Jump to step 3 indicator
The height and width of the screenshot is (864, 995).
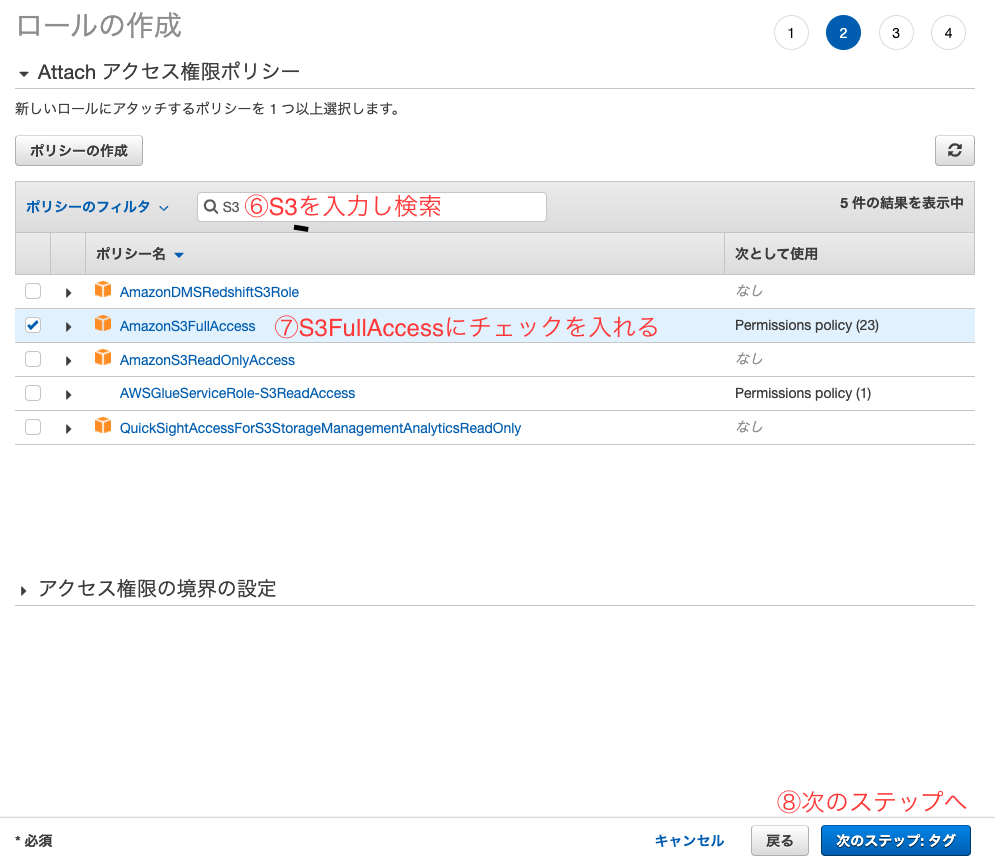point(896,33)
